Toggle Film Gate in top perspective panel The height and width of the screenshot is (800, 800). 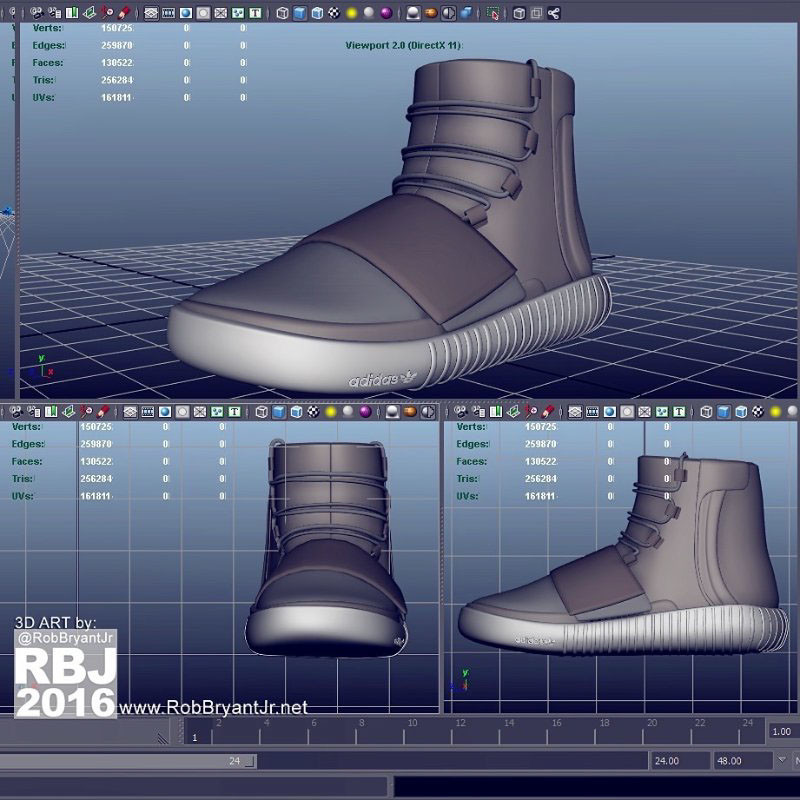[168, 13]
